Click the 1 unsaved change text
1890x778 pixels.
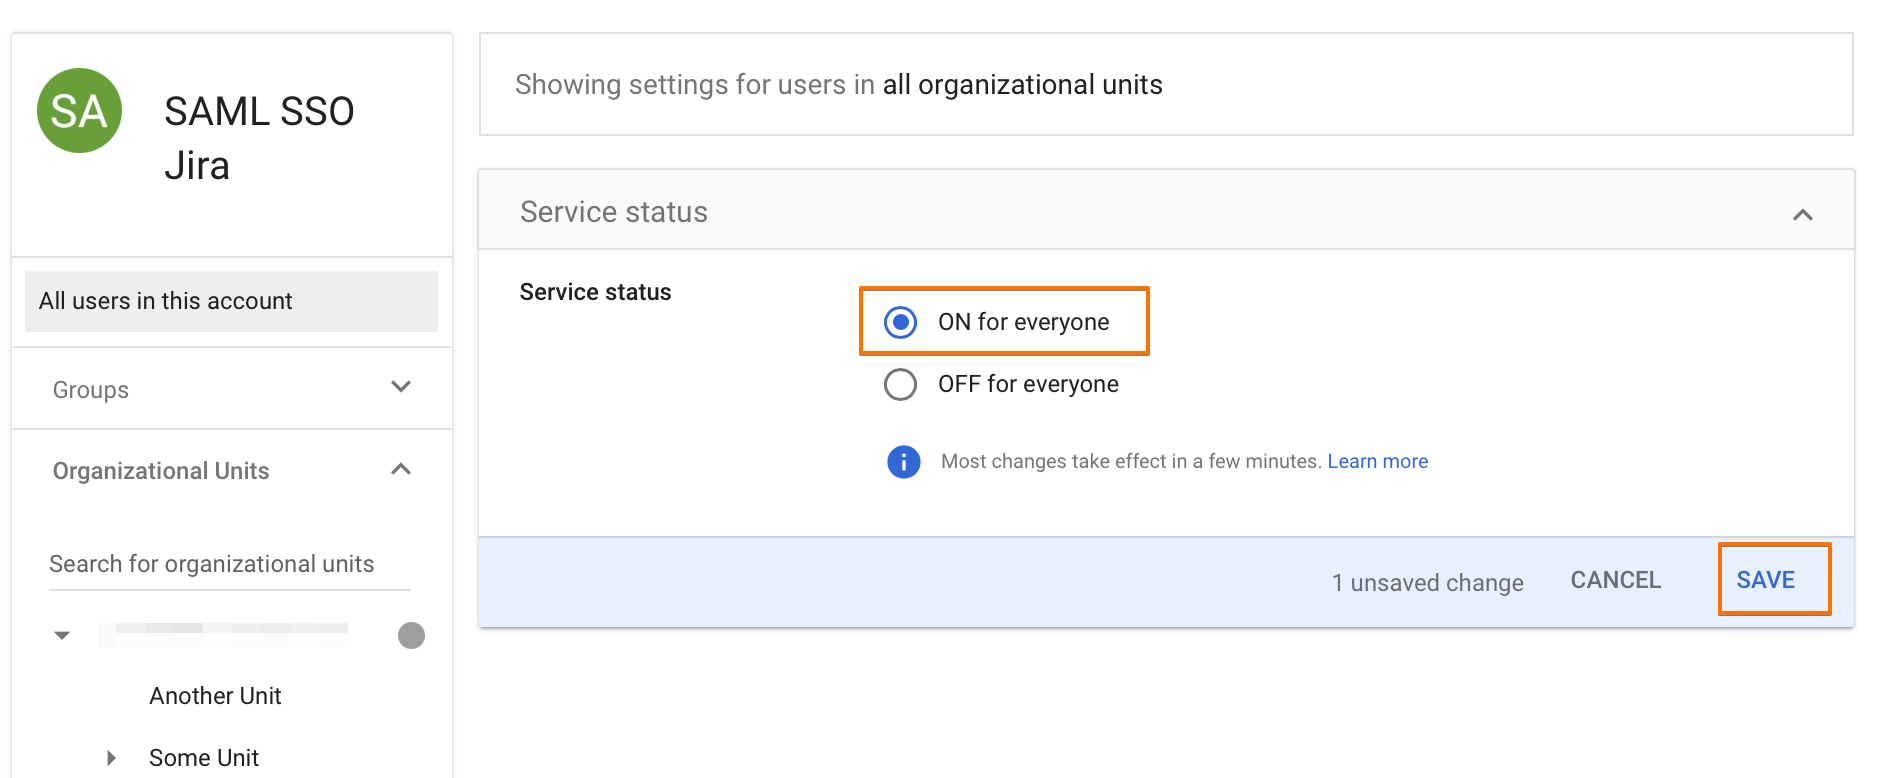[1427, 582]
